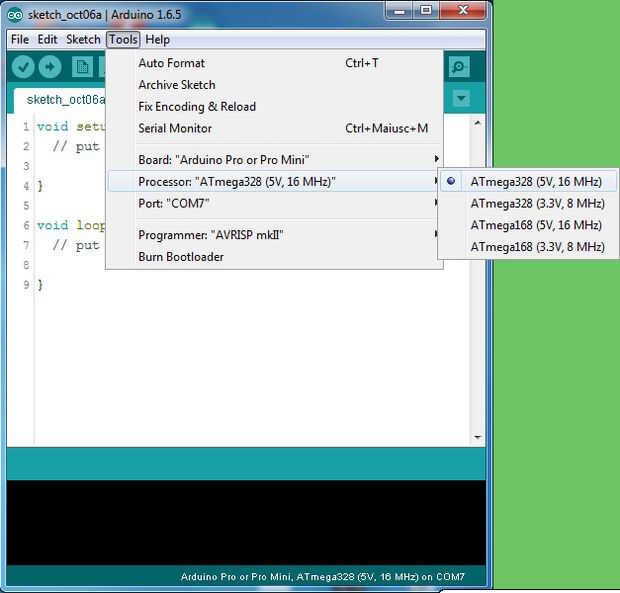This screenshot has width=620, height=593.
Task: Click the Upload arrow button
Action: [x=50, y=67]
